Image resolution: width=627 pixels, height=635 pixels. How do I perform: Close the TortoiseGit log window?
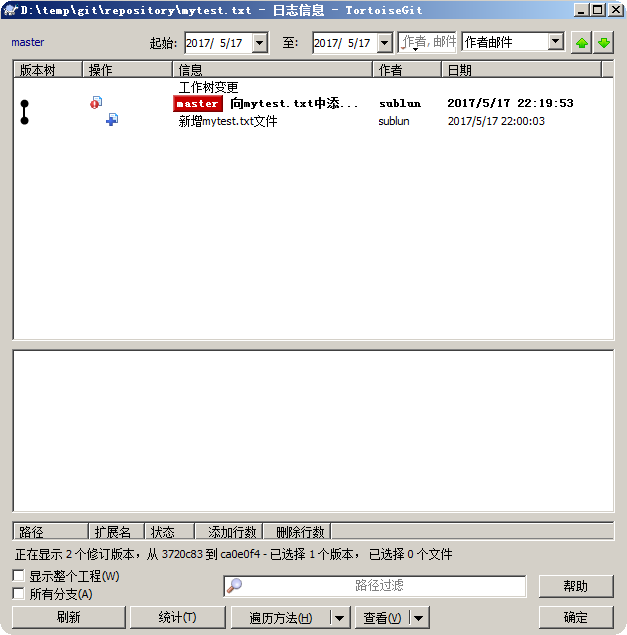pyautogui.click(x=616, y=10)
